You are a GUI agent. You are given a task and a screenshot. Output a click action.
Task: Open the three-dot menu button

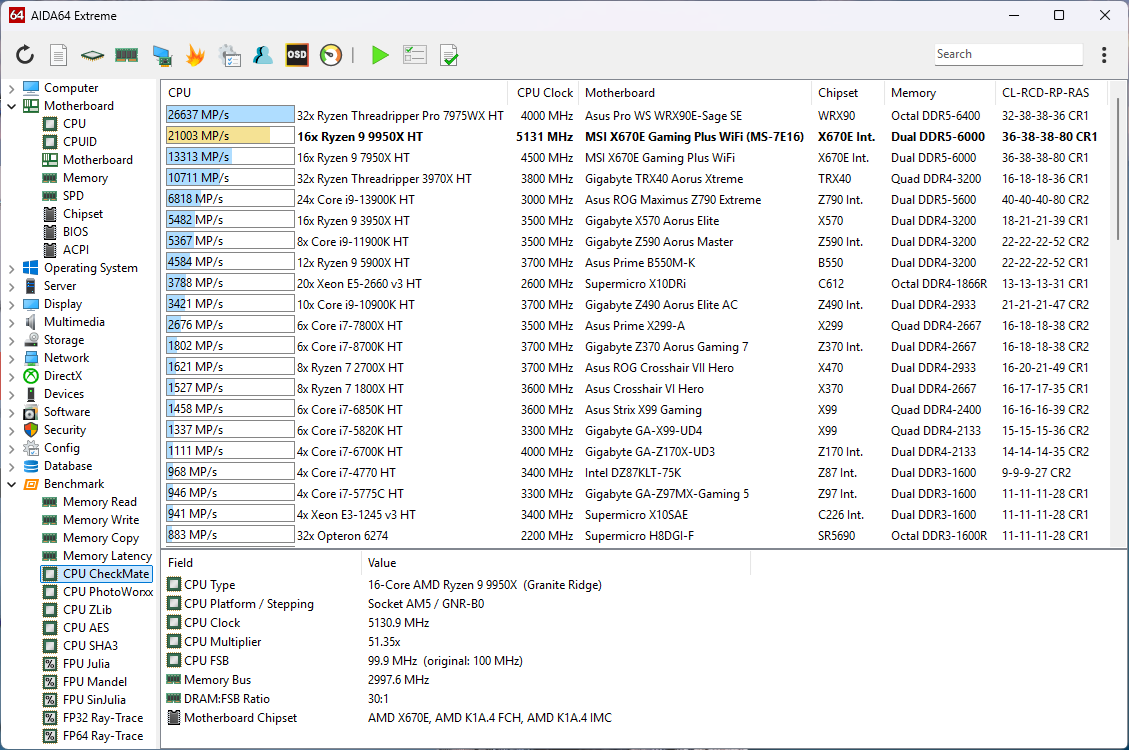1104,55
